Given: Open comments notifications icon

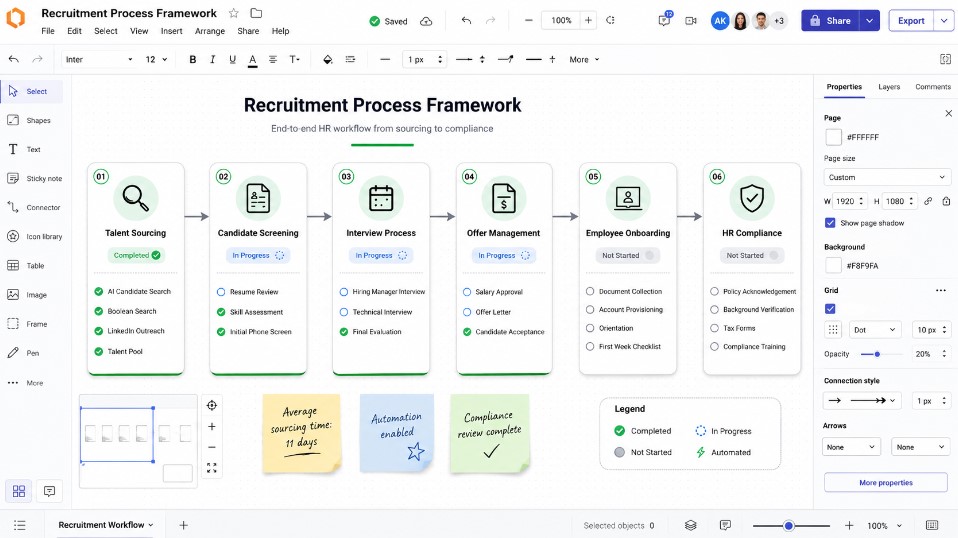Looking at the screenshot, I should (665, 20).
